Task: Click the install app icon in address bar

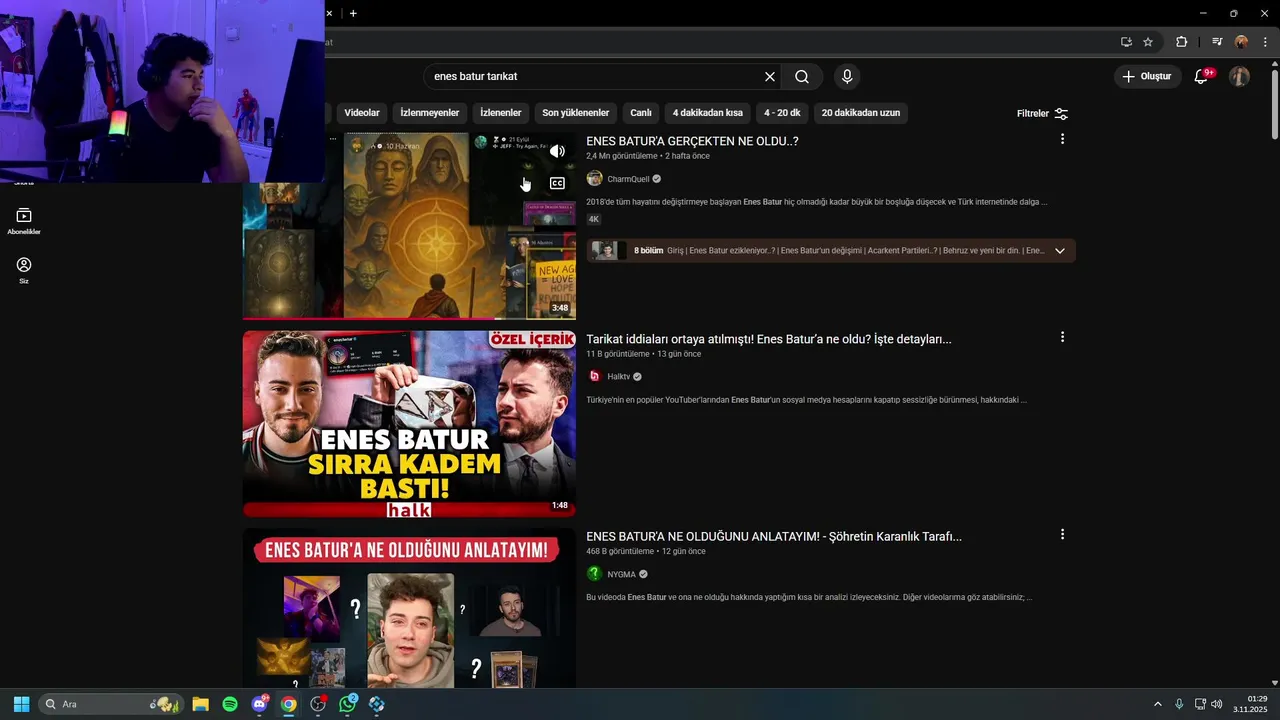Action: click(x=1126, y=42)
